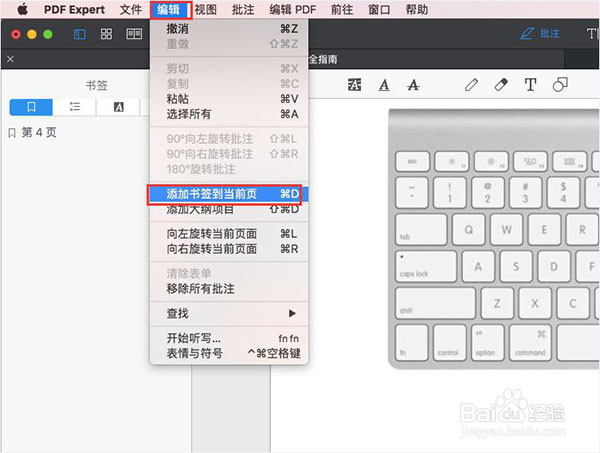Select the text T tool
The width and height of the screenshot is (600, 453).
point(530,85)
